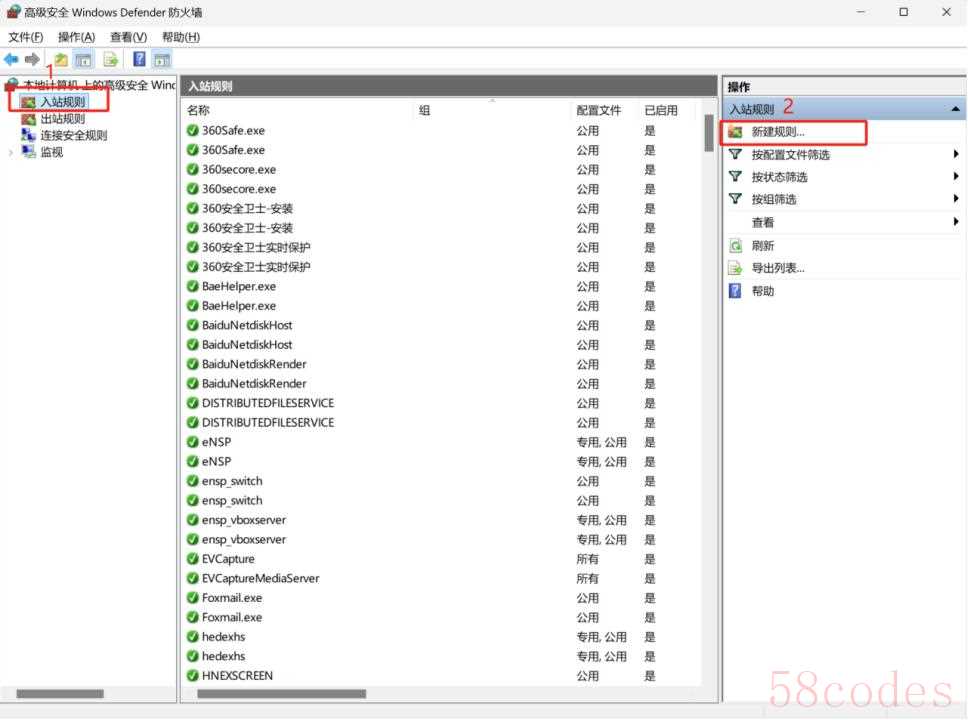Click the Export list toolbar icon
Image resolution: width=968 pixels, height=720 pixels.
[x=111, y=59]
